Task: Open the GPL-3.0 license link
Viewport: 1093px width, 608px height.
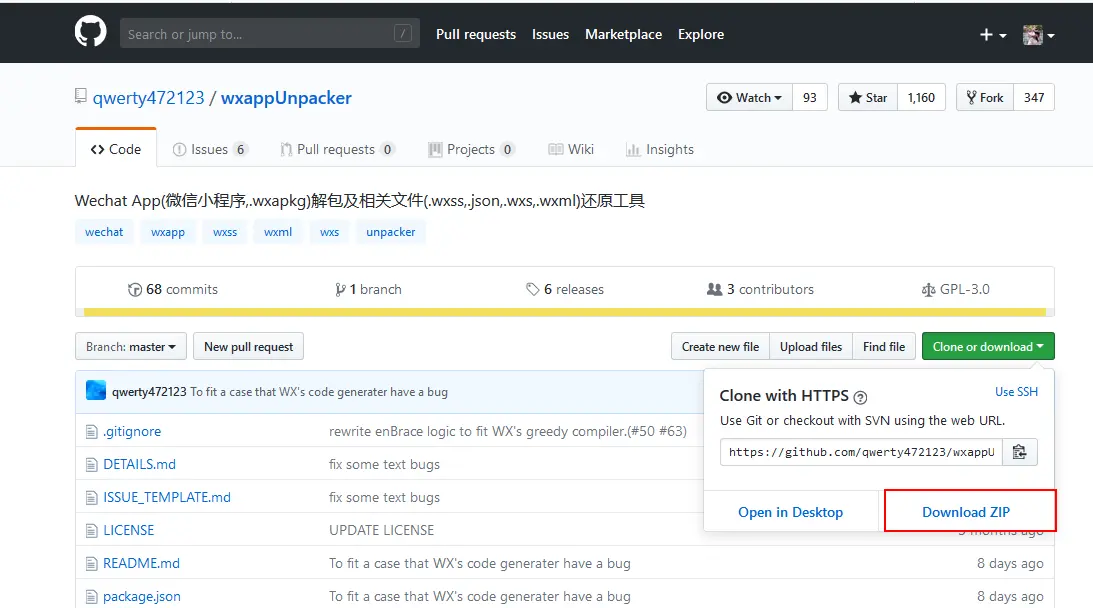Action: point(956,289)
